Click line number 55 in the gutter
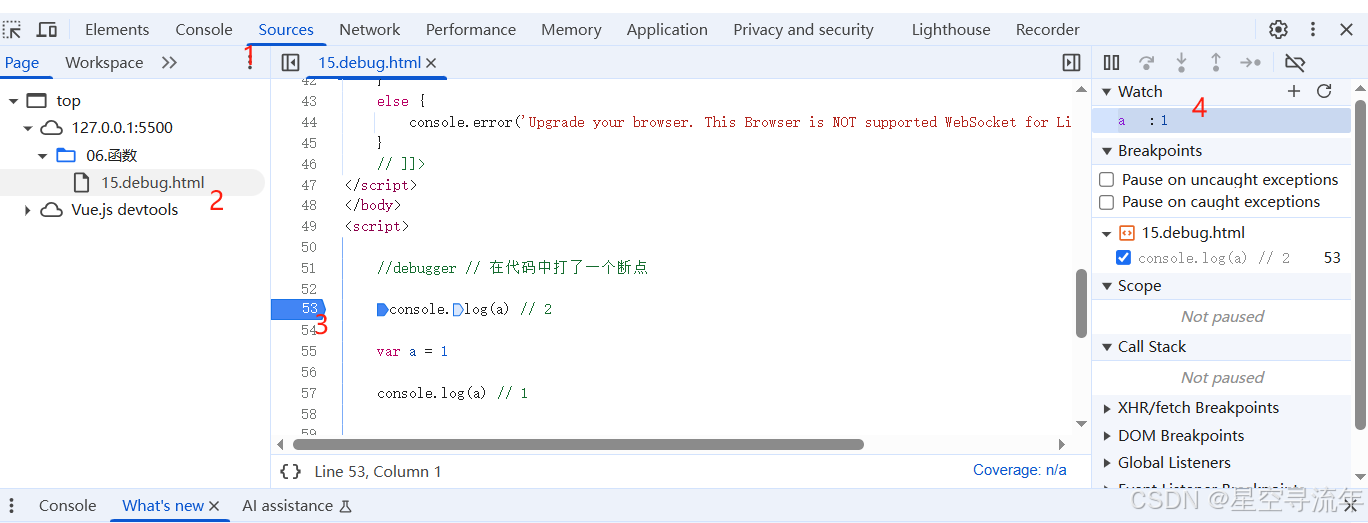1368x523 pixels. pos(309,351)
